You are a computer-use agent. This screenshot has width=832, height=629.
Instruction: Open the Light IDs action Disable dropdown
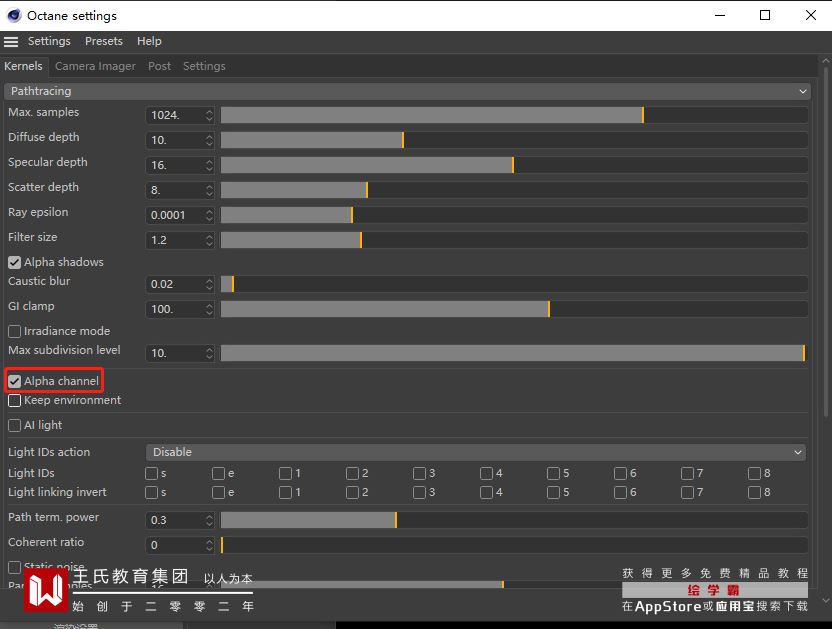click(x=475, y=452)
